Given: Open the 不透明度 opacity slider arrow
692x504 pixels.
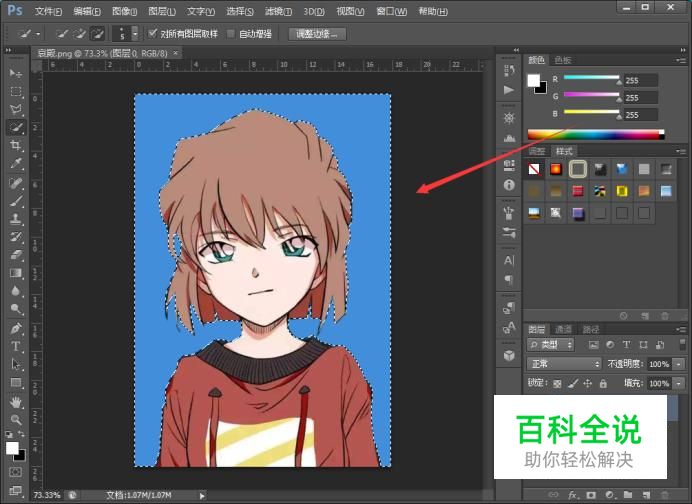Looking at the screenshot, I should tap(678, 364).
